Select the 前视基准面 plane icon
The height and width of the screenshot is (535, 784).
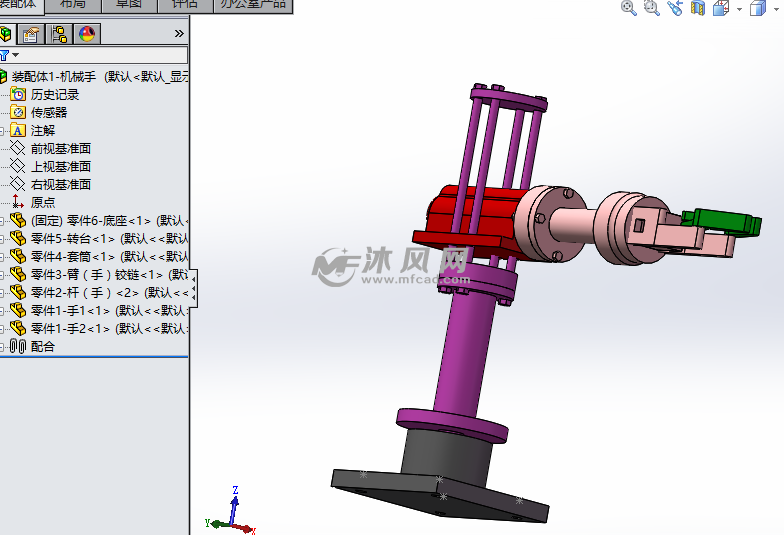click(x=18, y=148)
